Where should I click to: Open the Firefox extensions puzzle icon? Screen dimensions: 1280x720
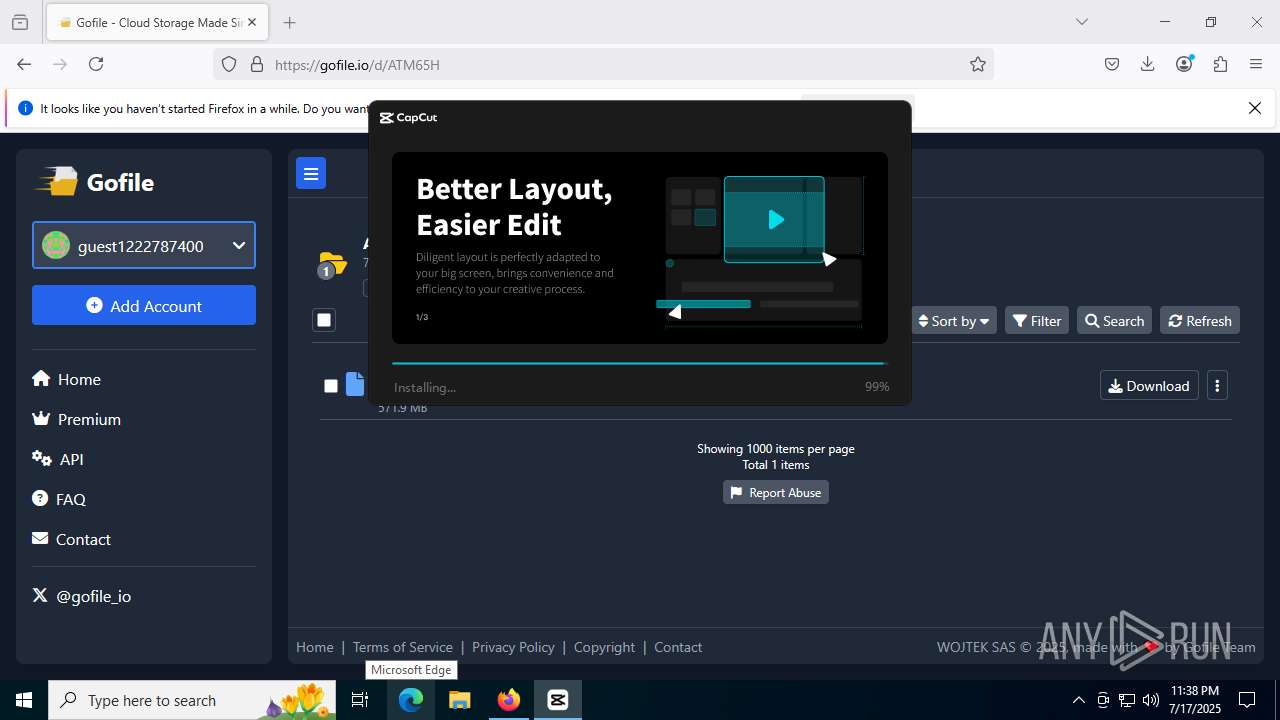pyautogui.click(x=1220, y=64)
